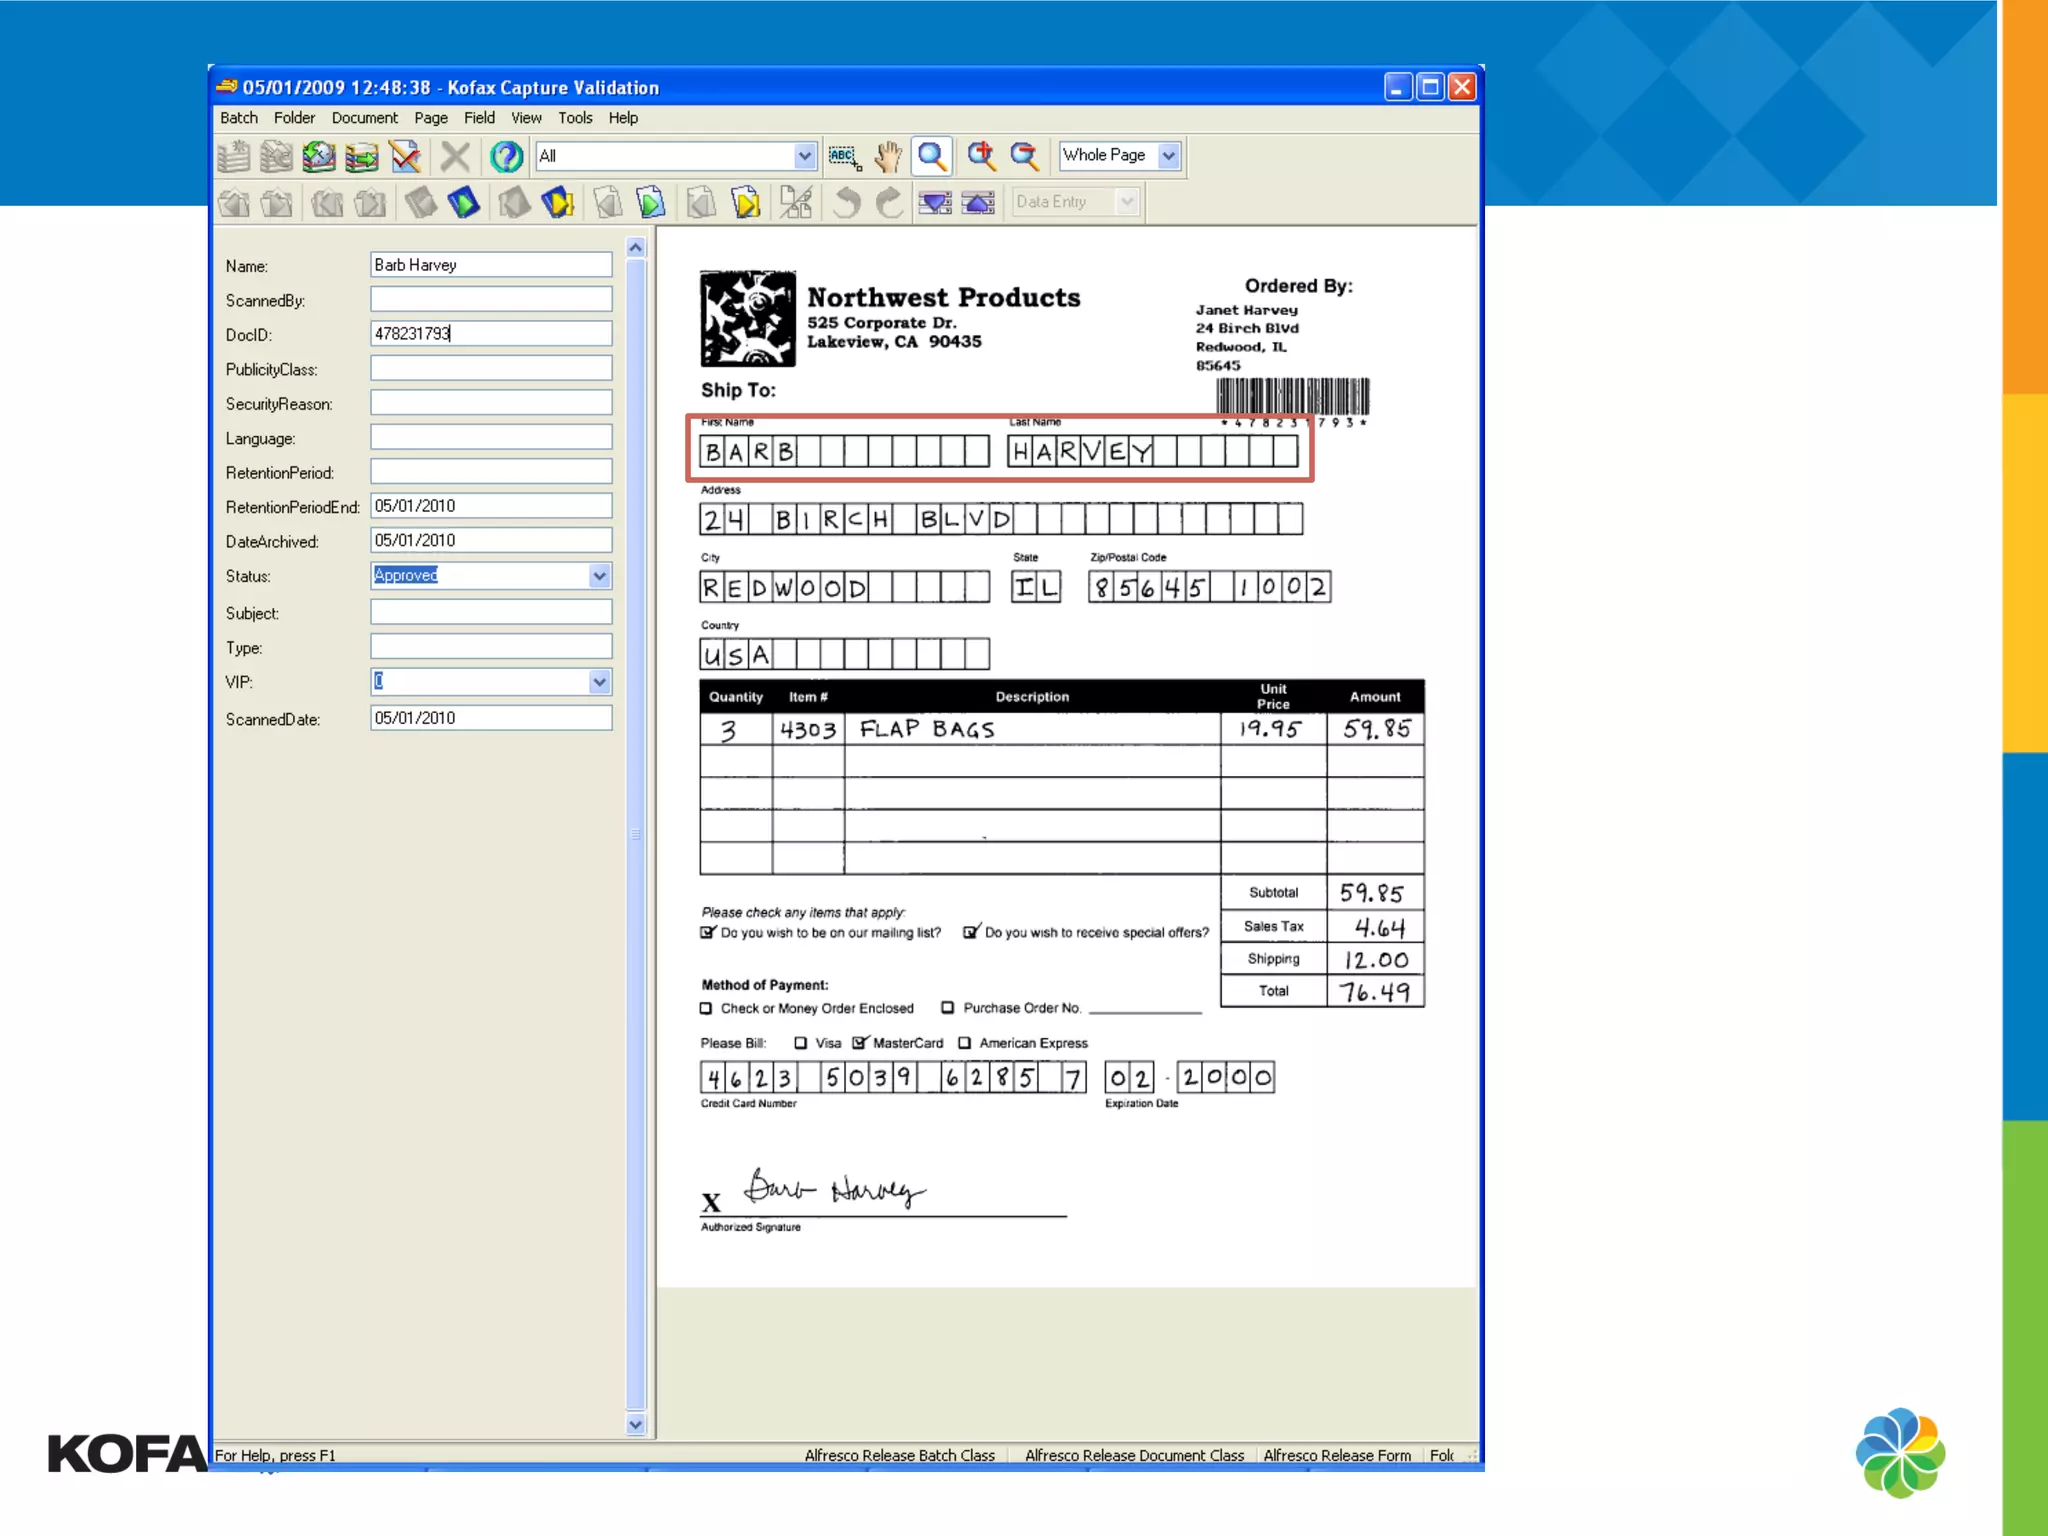Select the hand pan tool
This screenshot has height=1536, width=2048.
(887, 156)
